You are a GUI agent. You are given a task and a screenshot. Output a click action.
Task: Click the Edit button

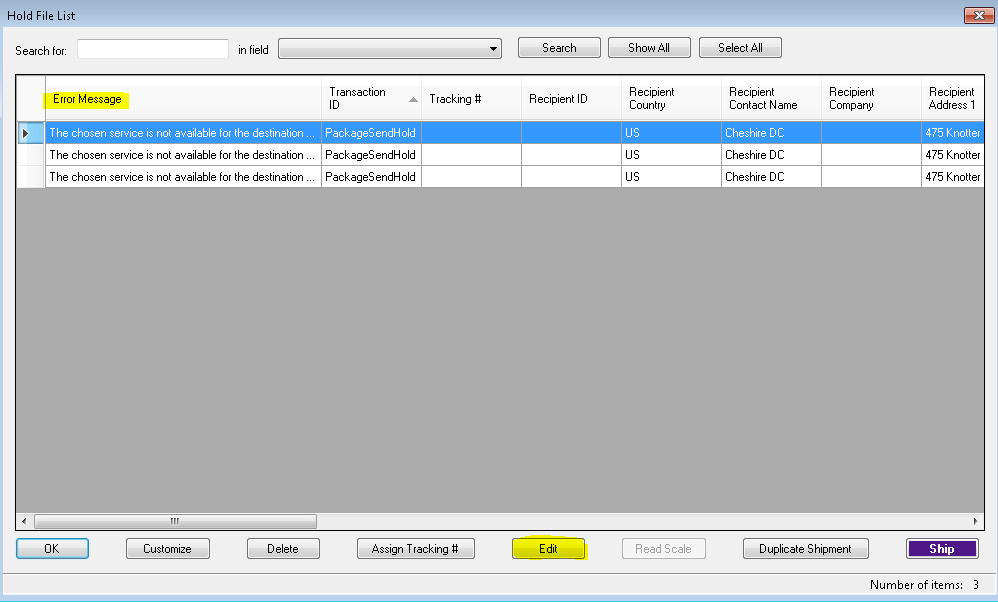tap(548, 549)
